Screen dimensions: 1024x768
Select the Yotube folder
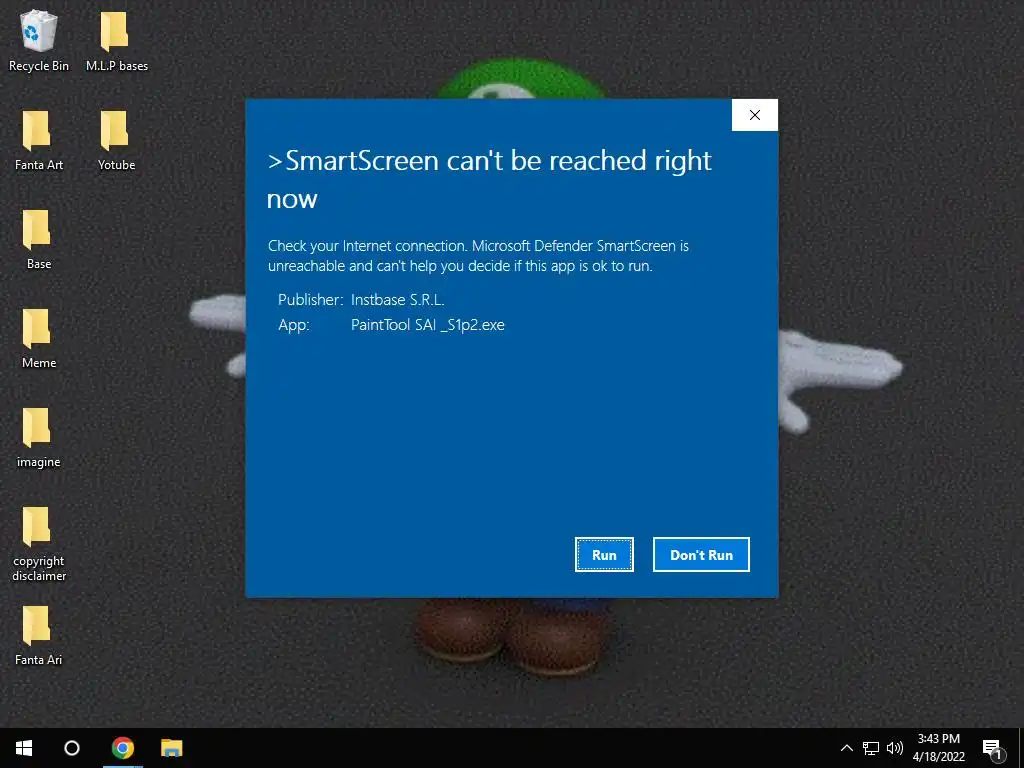[116, 140]
